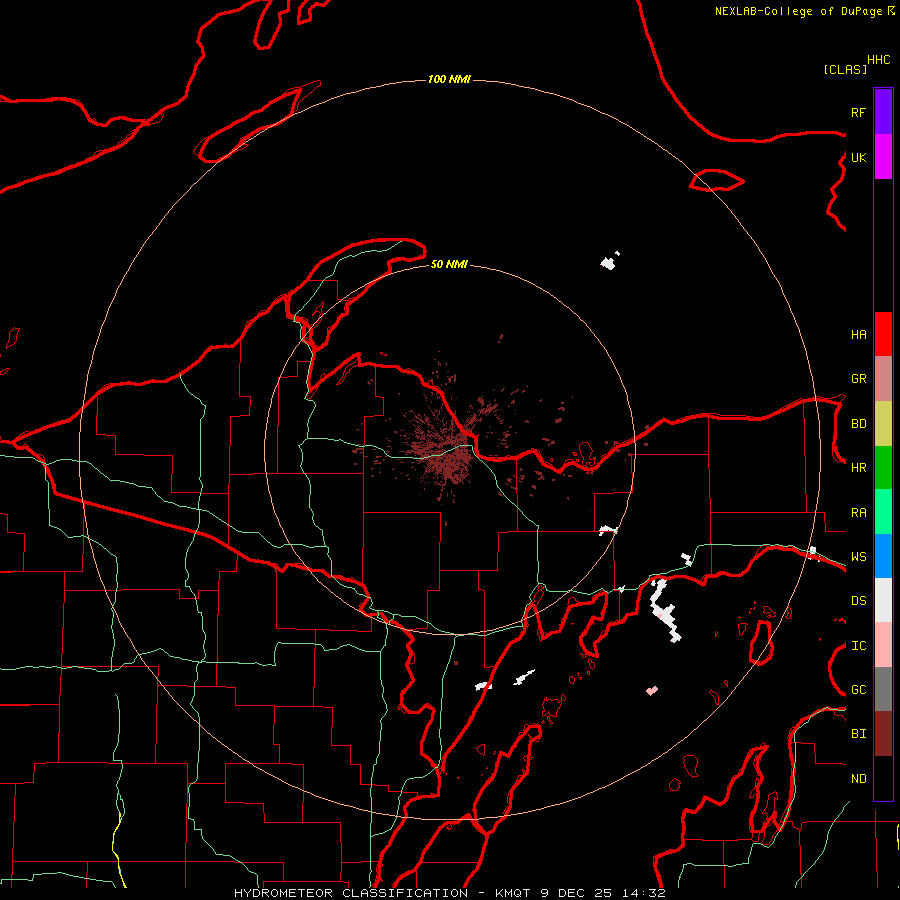900x900 pixels.
Task: Click the GR legend label
Action: [858, 379]
